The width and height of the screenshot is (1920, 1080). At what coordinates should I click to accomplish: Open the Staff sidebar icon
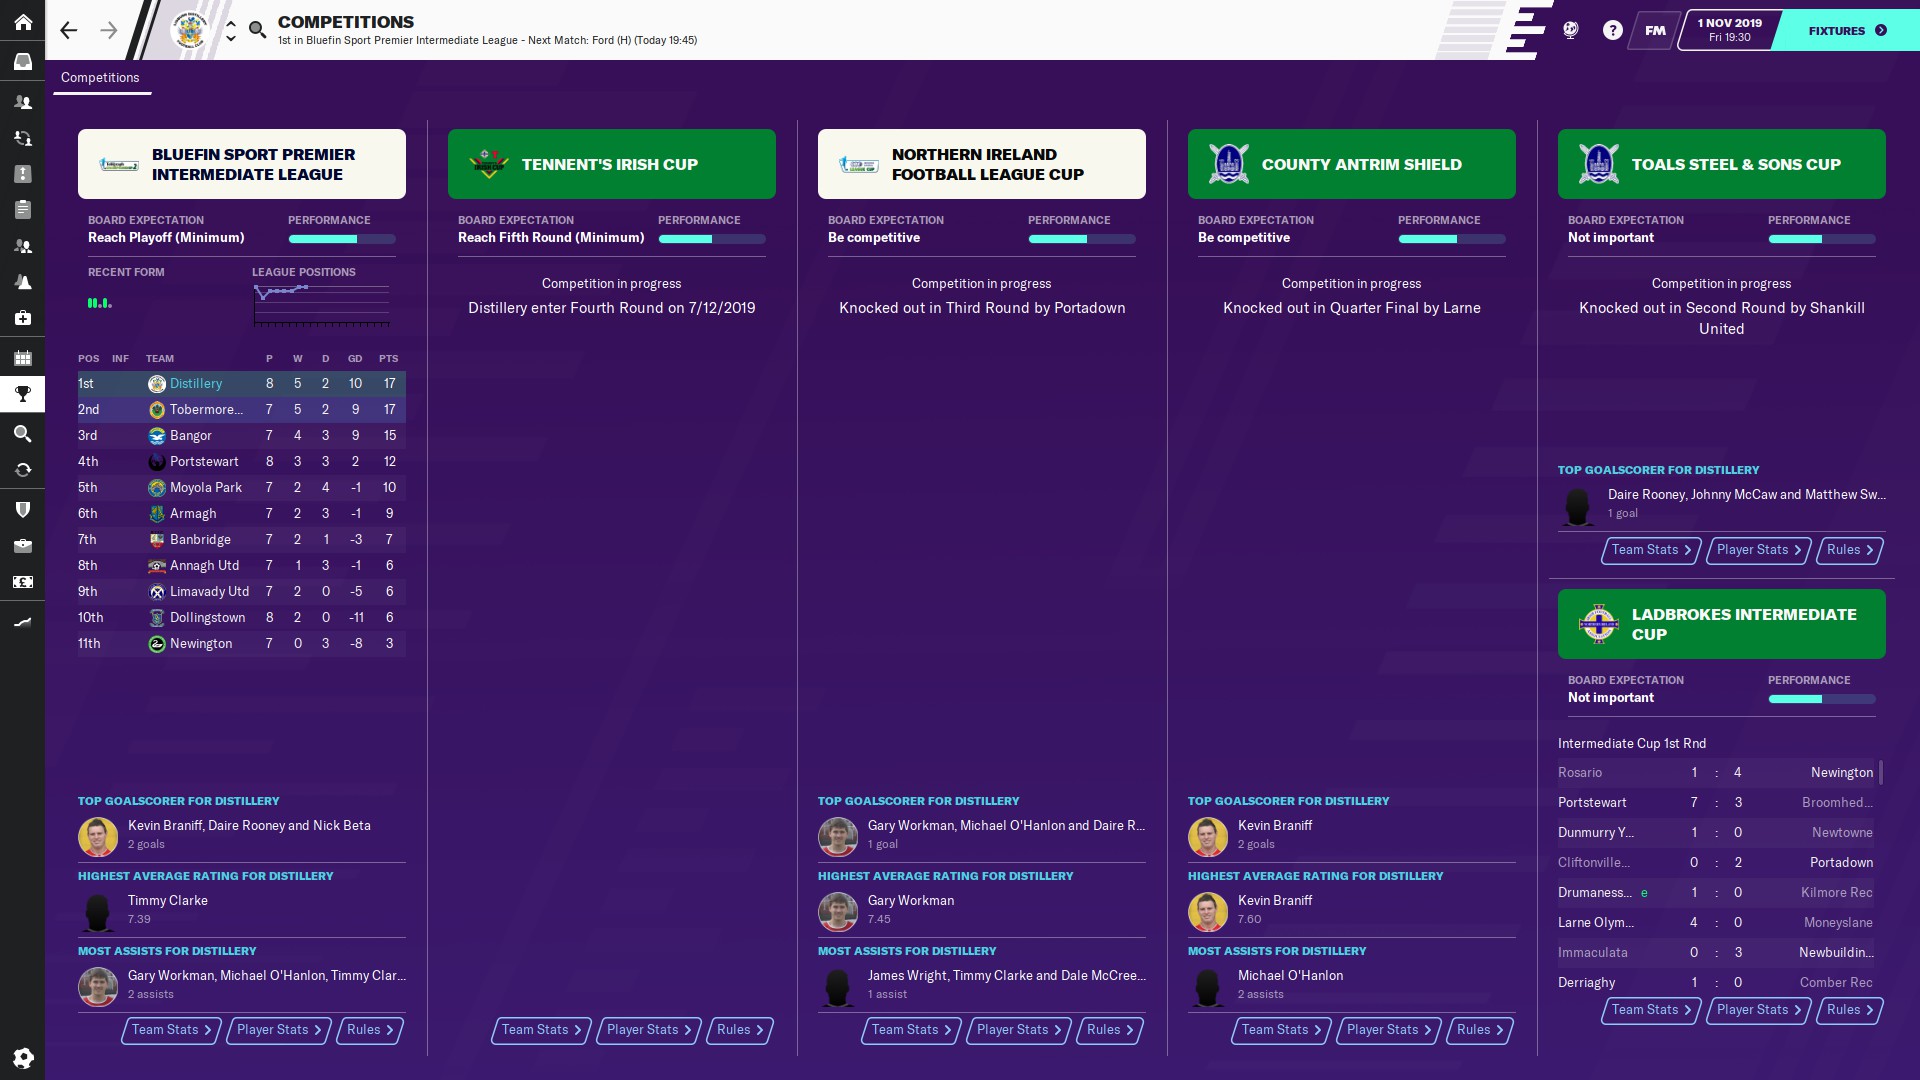coord(22,246)
